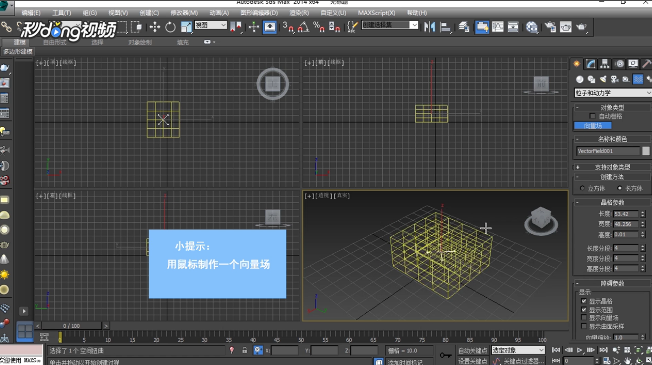Select the Cameras category icon
The height and width of the screenshot is (365, 652).
(x=614, y=79)
